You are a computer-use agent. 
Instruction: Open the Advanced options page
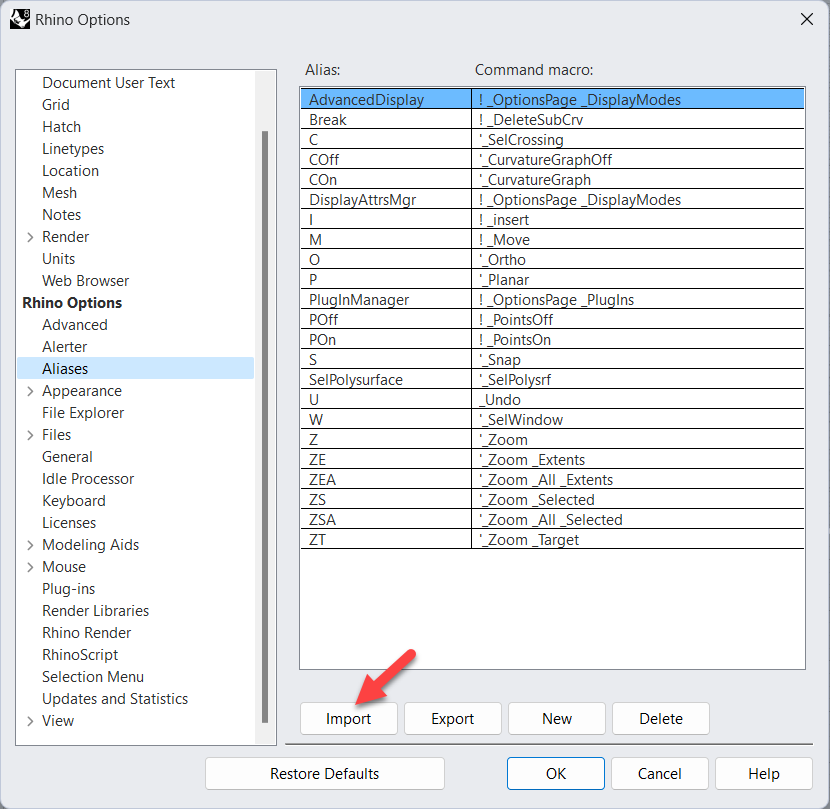(75, 325)
